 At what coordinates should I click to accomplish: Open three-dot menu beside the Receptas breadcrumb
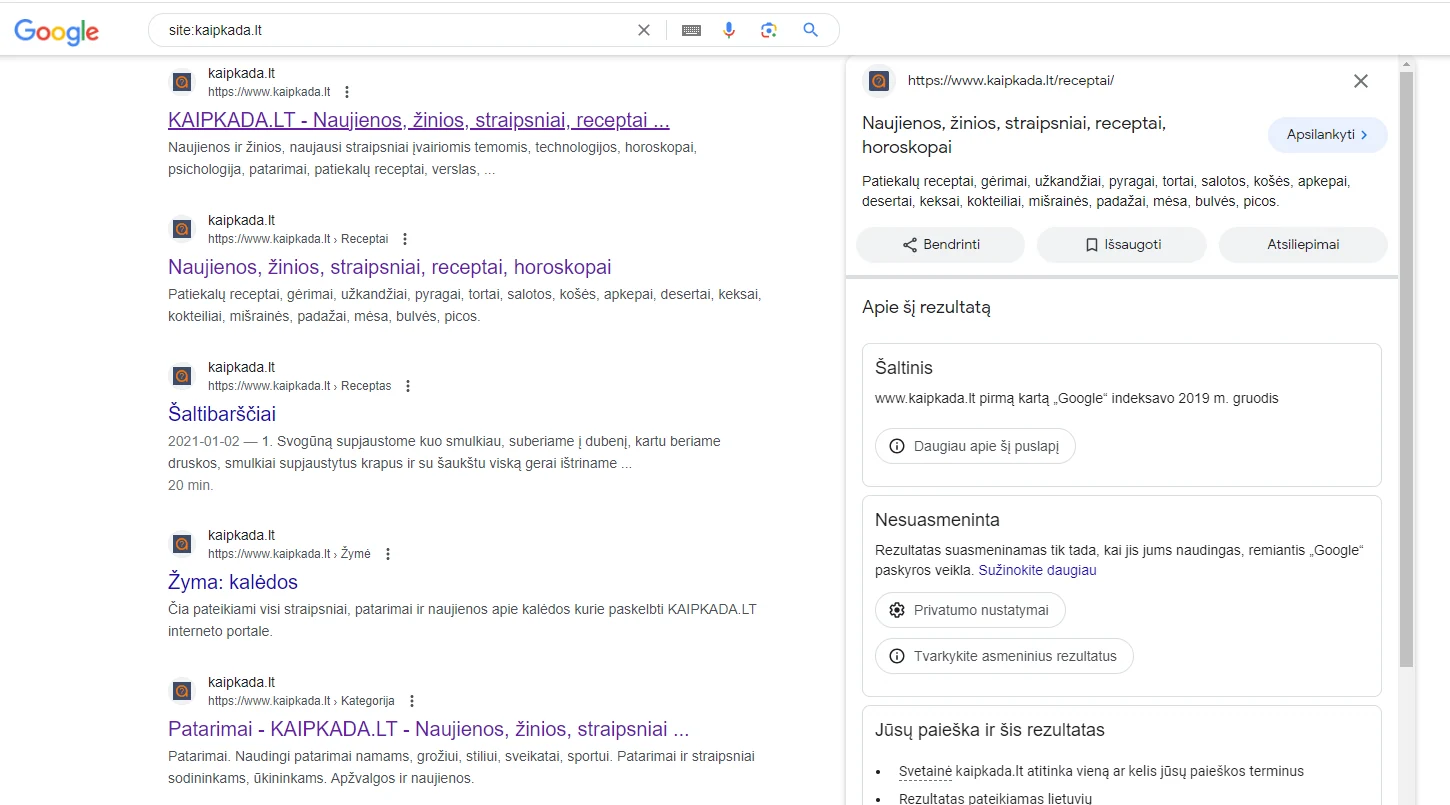click(x=408, y=386)
